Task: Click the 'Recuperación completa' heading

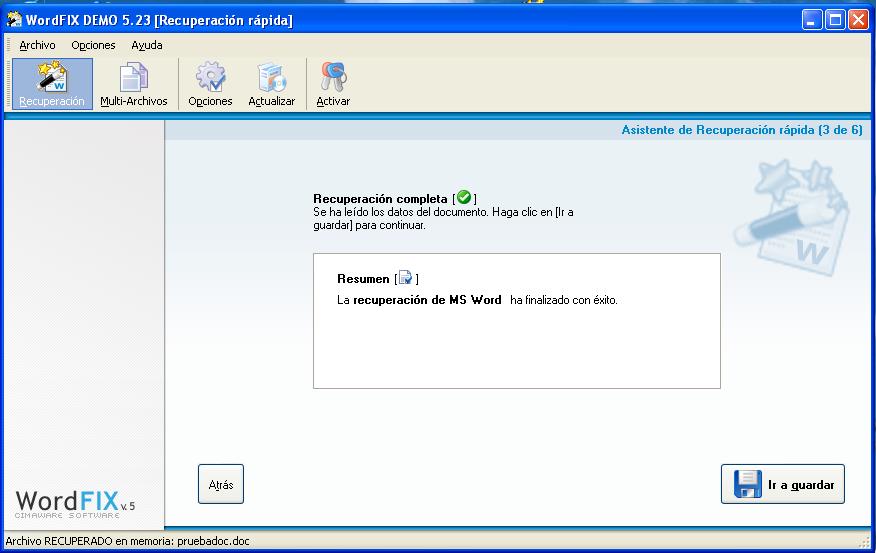Action: (x=380, y=199)
